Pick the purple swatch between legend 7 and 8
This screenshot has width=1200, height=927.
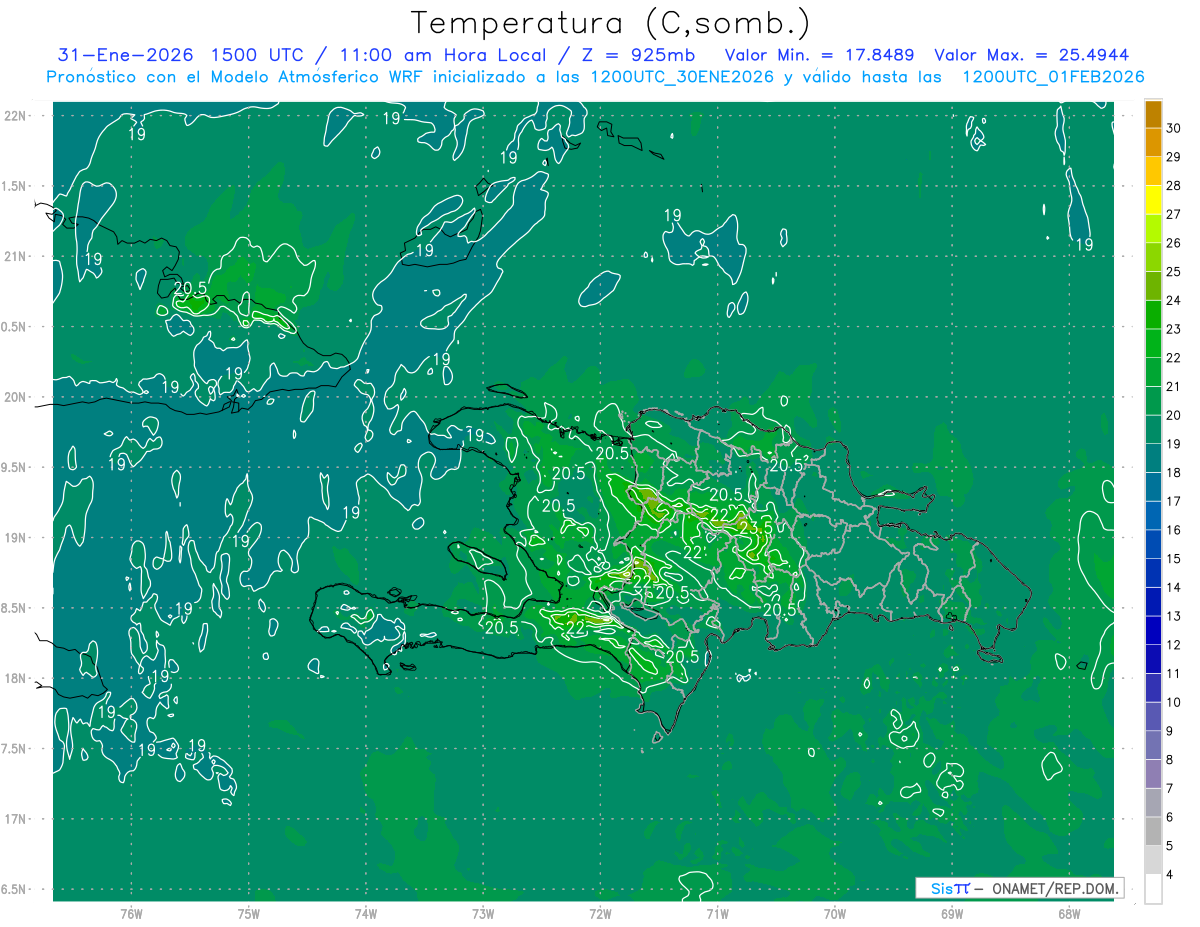[1153, 775]
